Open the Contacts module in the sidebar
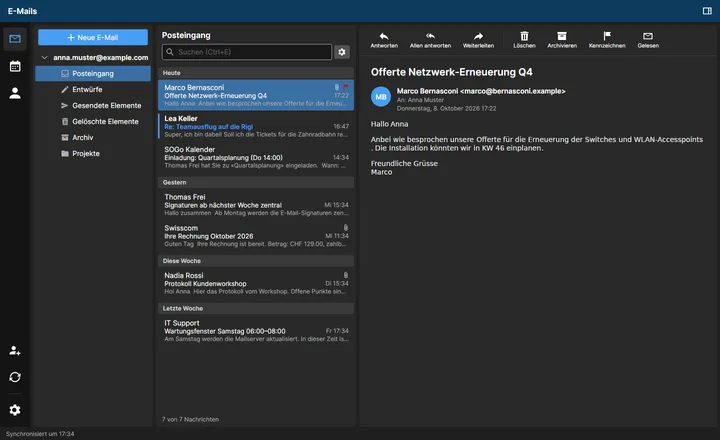 (x=15, y=93)
